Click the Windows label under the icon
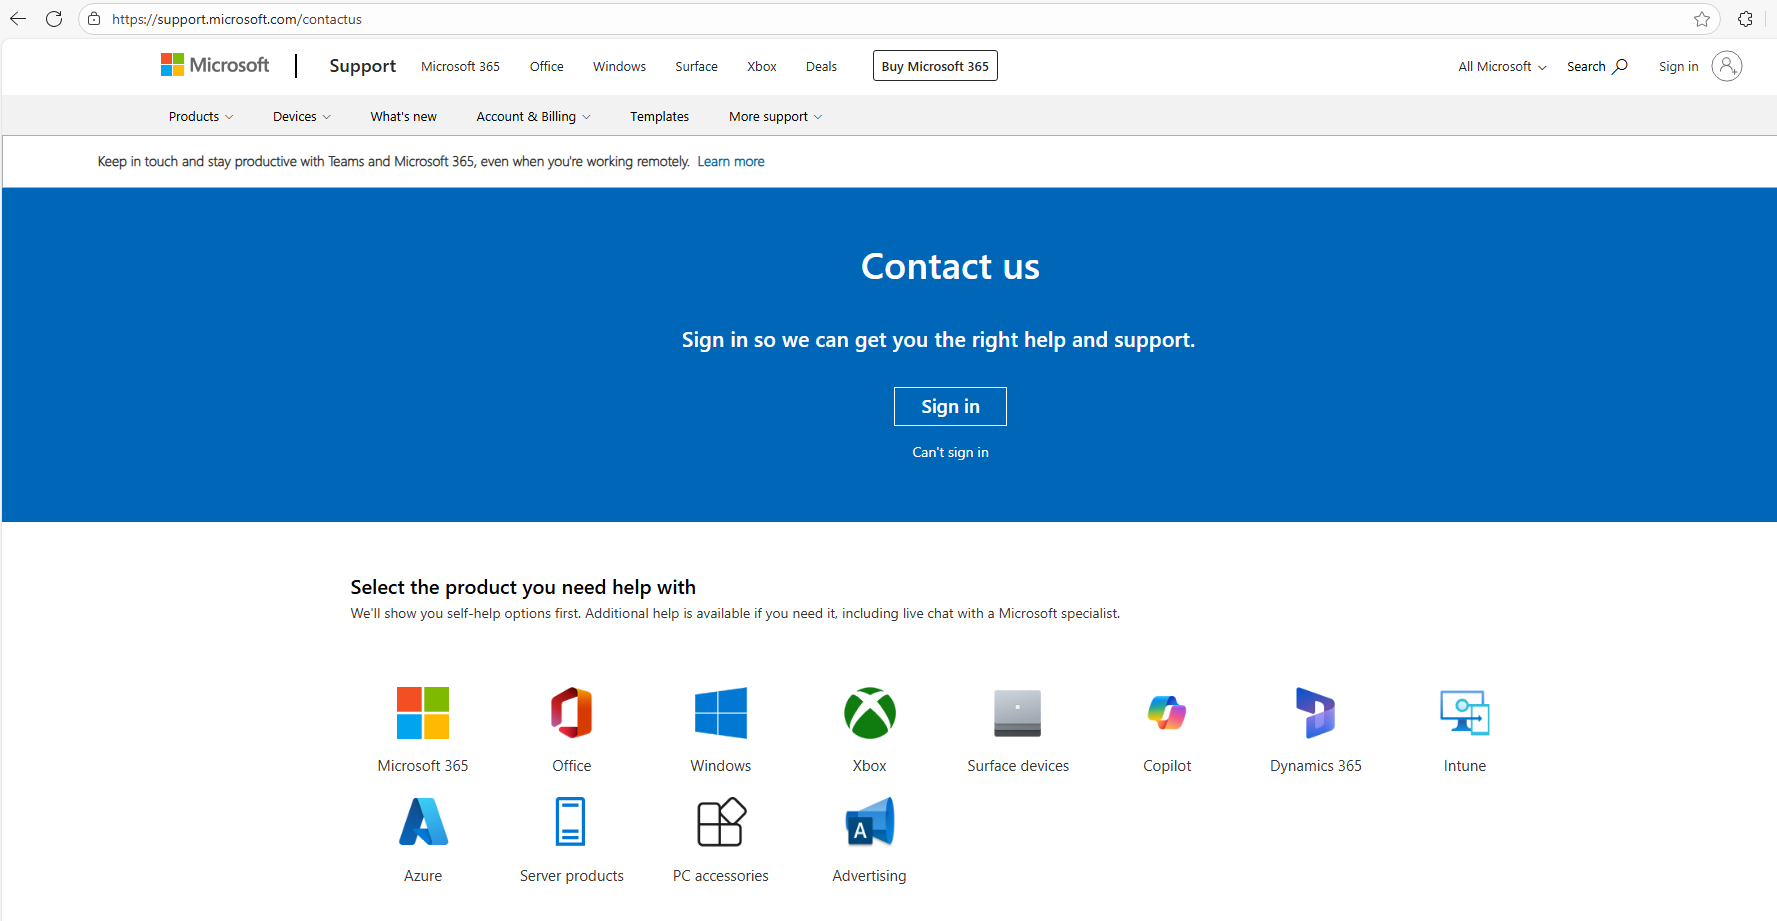Viewport: 1777px width, 921px height. click(721, 766)
